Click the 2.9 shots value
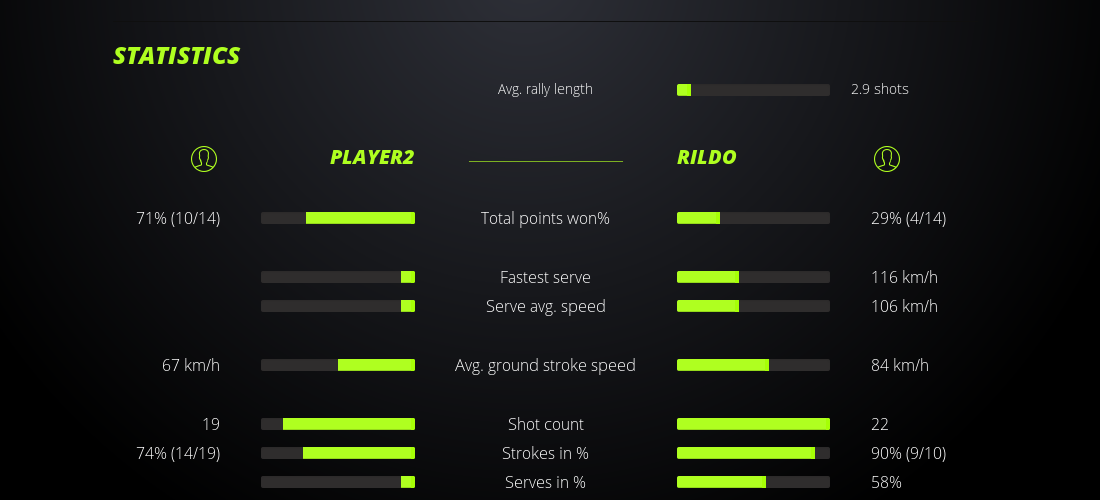 (880, 89)
